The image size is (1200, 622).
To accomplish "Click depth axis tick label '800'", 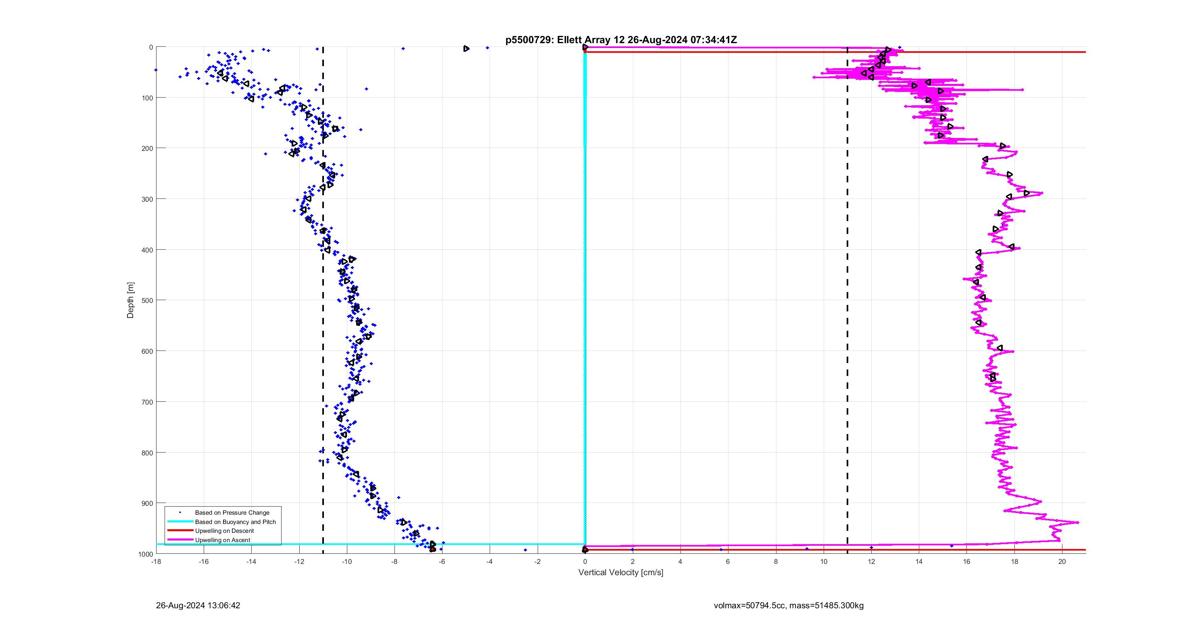I will pos(146,452).
